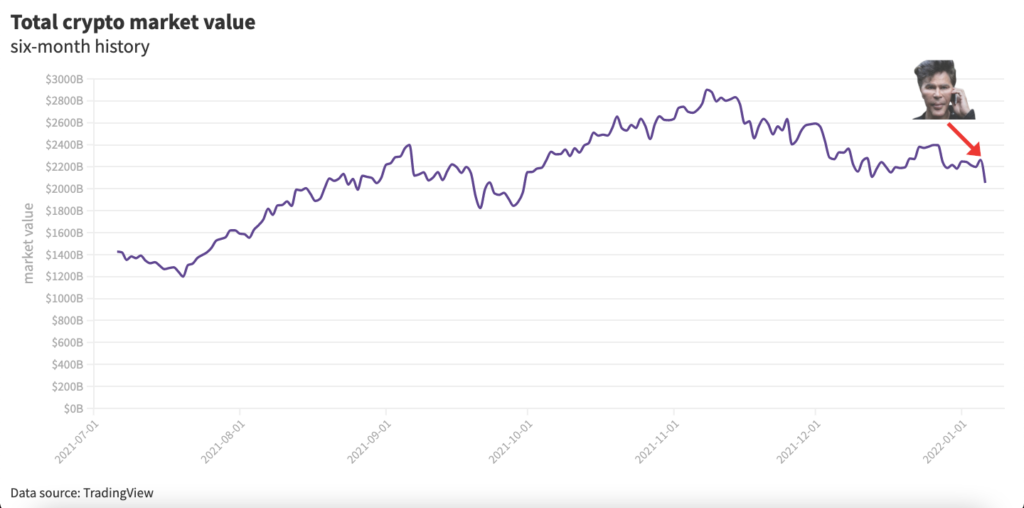Click the red arrow annotation
1024x508 pixels.
tap(966, 137)
